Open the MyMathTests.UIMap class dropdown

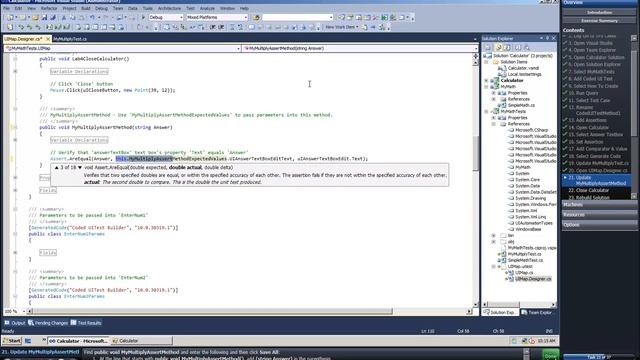point(238,49)
